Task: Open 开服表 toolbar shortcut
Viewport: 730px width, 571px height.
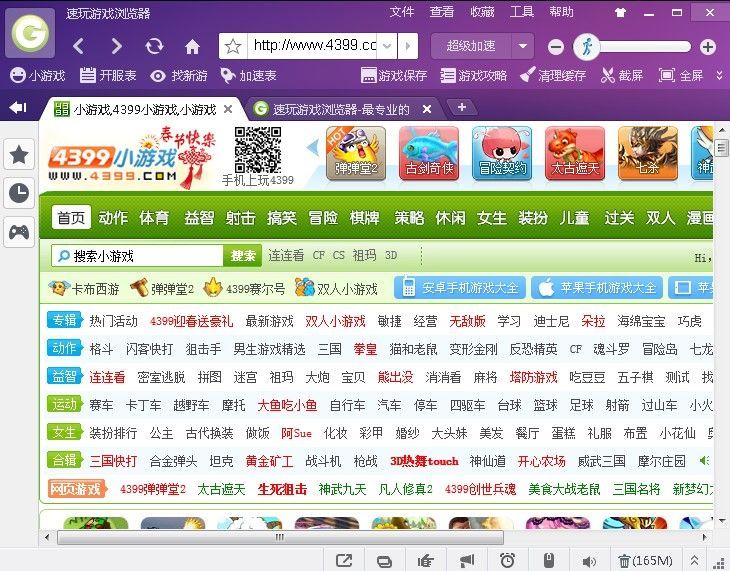Action: 108,75
